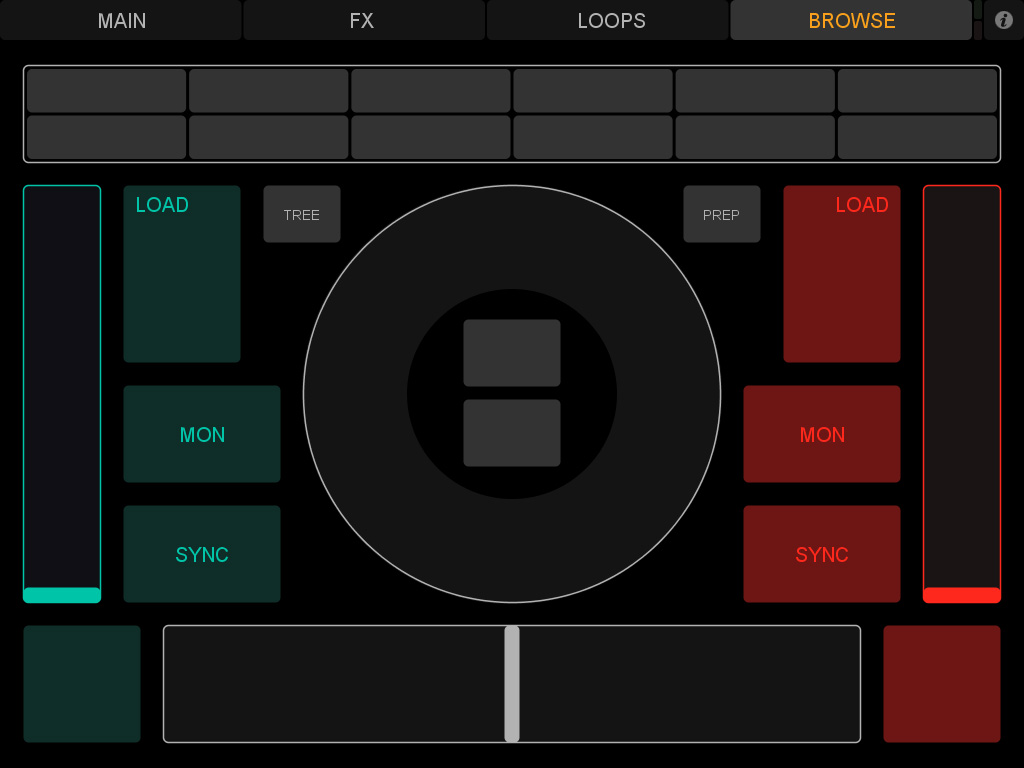
Task: Open the FX tab
Action: point(363,20)
